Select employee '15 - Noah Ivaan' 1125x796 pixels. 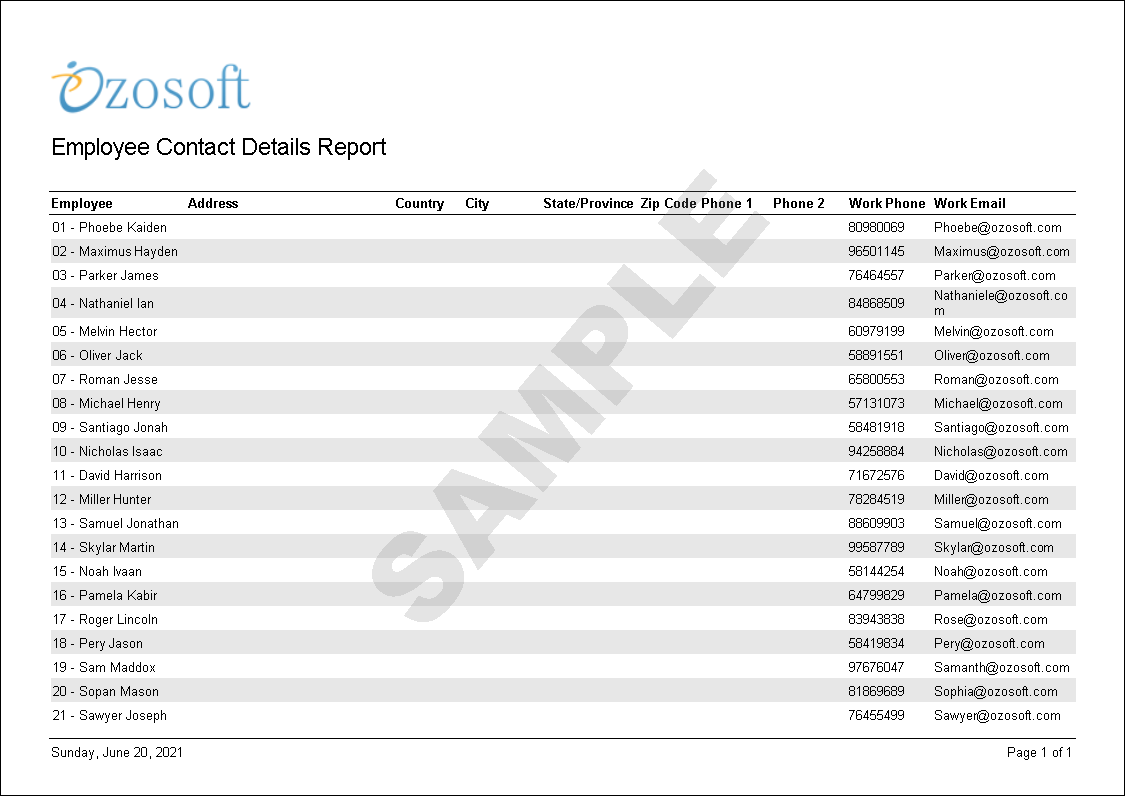(x=98, y=572)
